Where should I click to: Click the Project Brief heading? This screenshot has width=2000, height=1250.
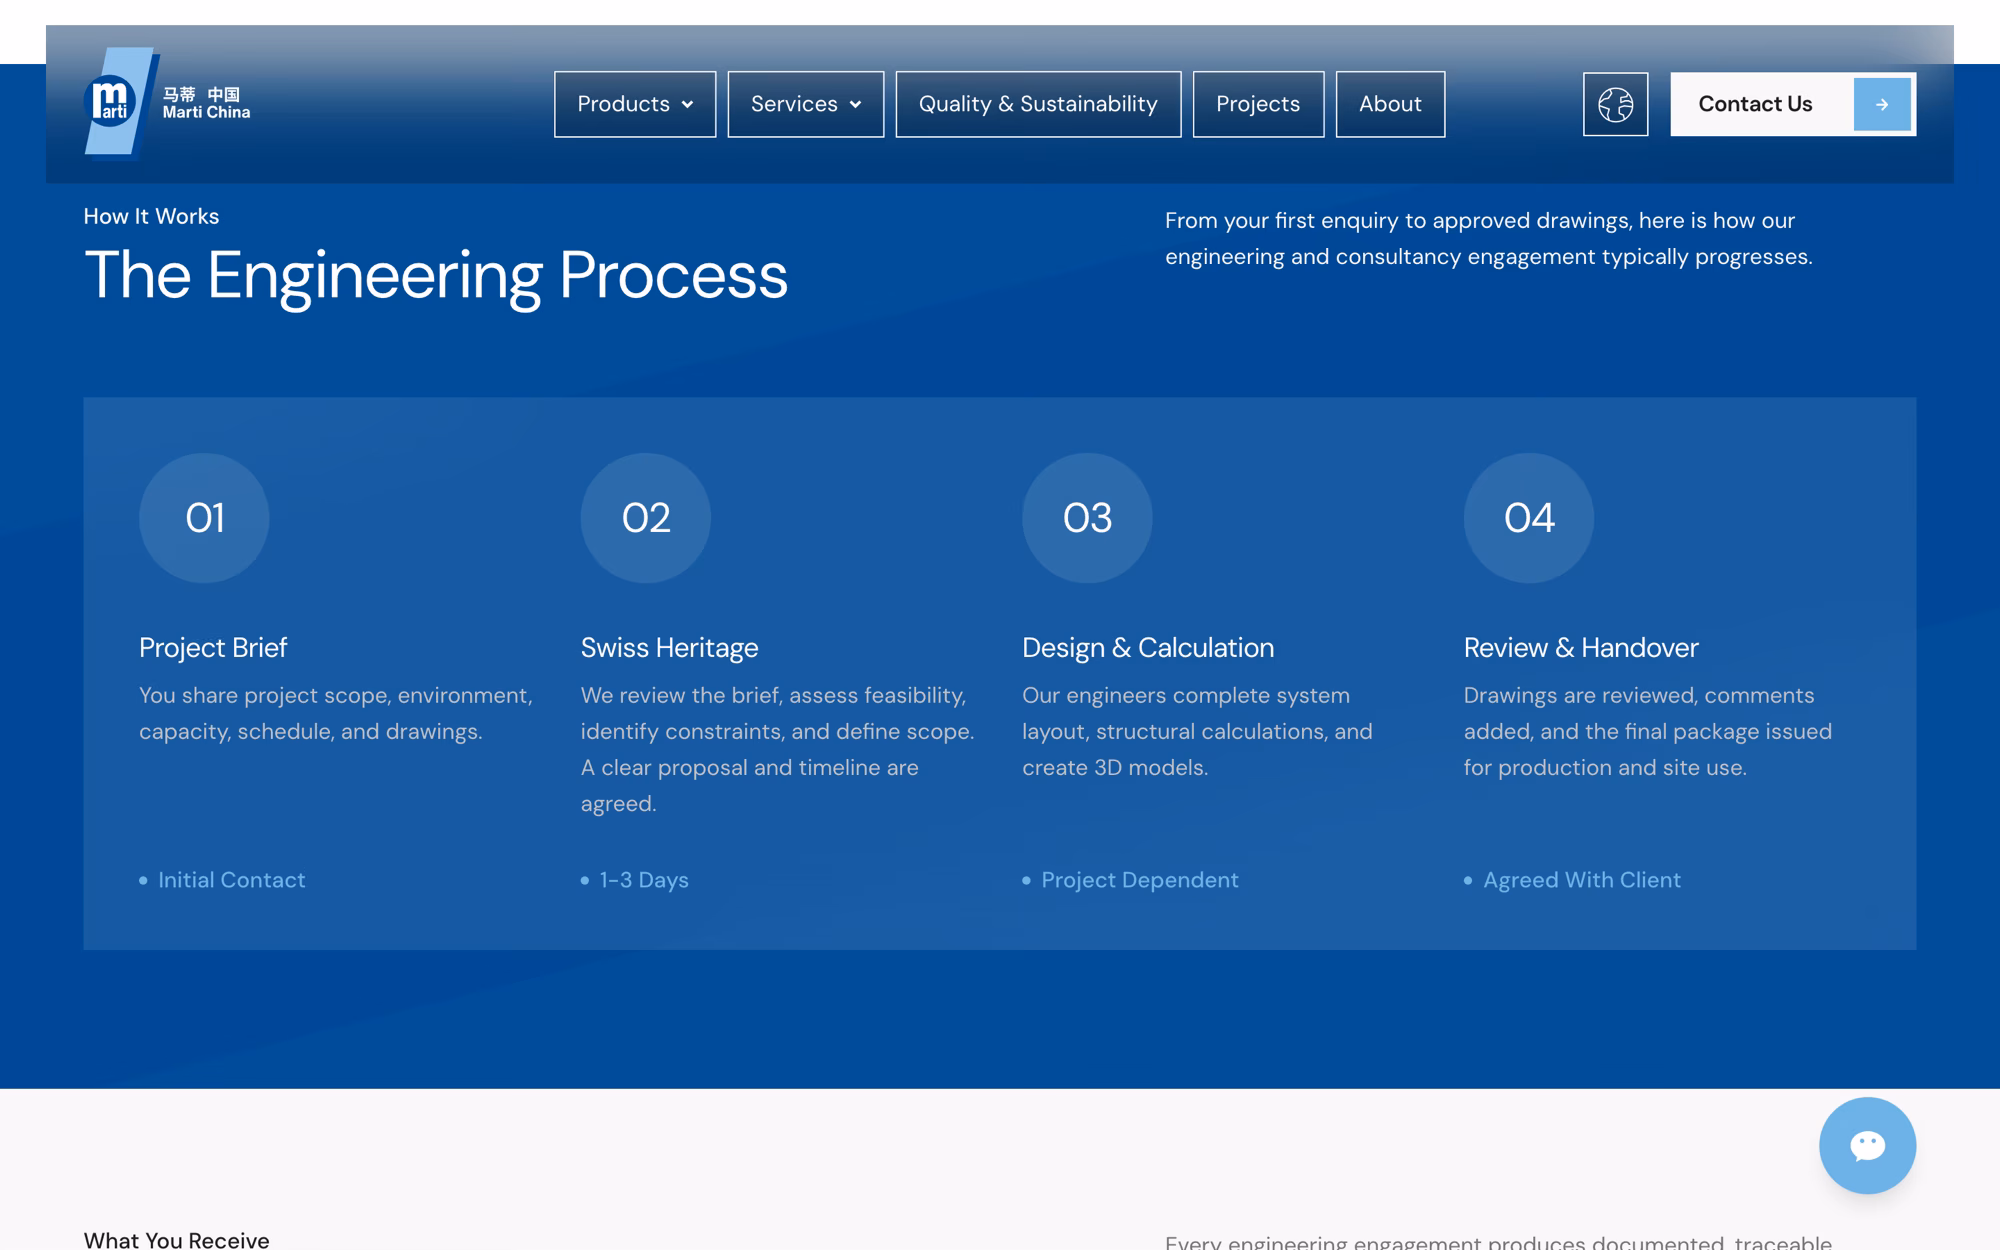click(213, 648)
